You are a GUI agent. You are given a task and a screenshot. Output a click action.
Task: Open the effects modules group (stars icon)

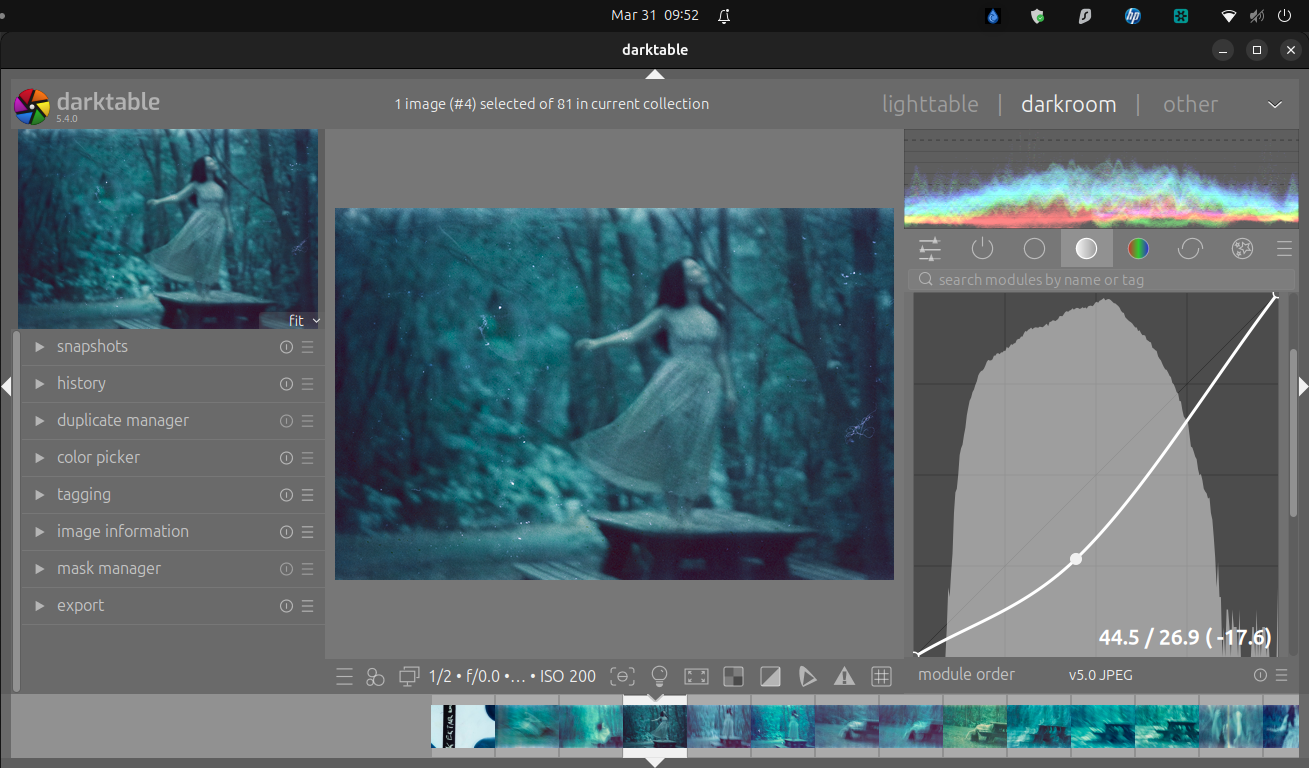1242,249
